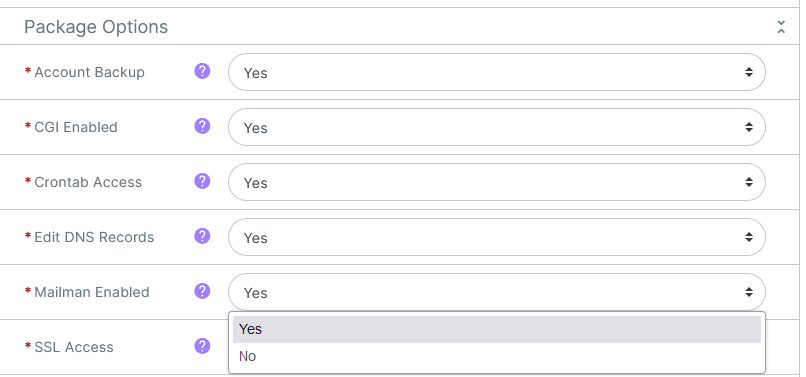Open help tooltip for Account Backup
This screenshot has width=806, height=377.
tap(202, 71)
